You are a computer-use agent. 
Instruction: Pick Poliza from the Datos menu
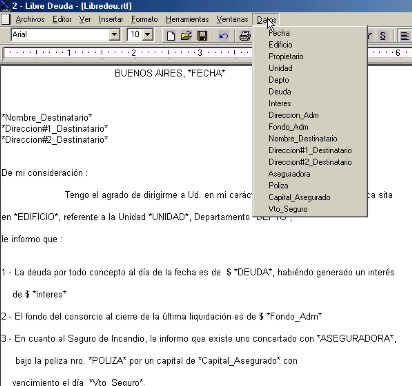click(310, 186)
